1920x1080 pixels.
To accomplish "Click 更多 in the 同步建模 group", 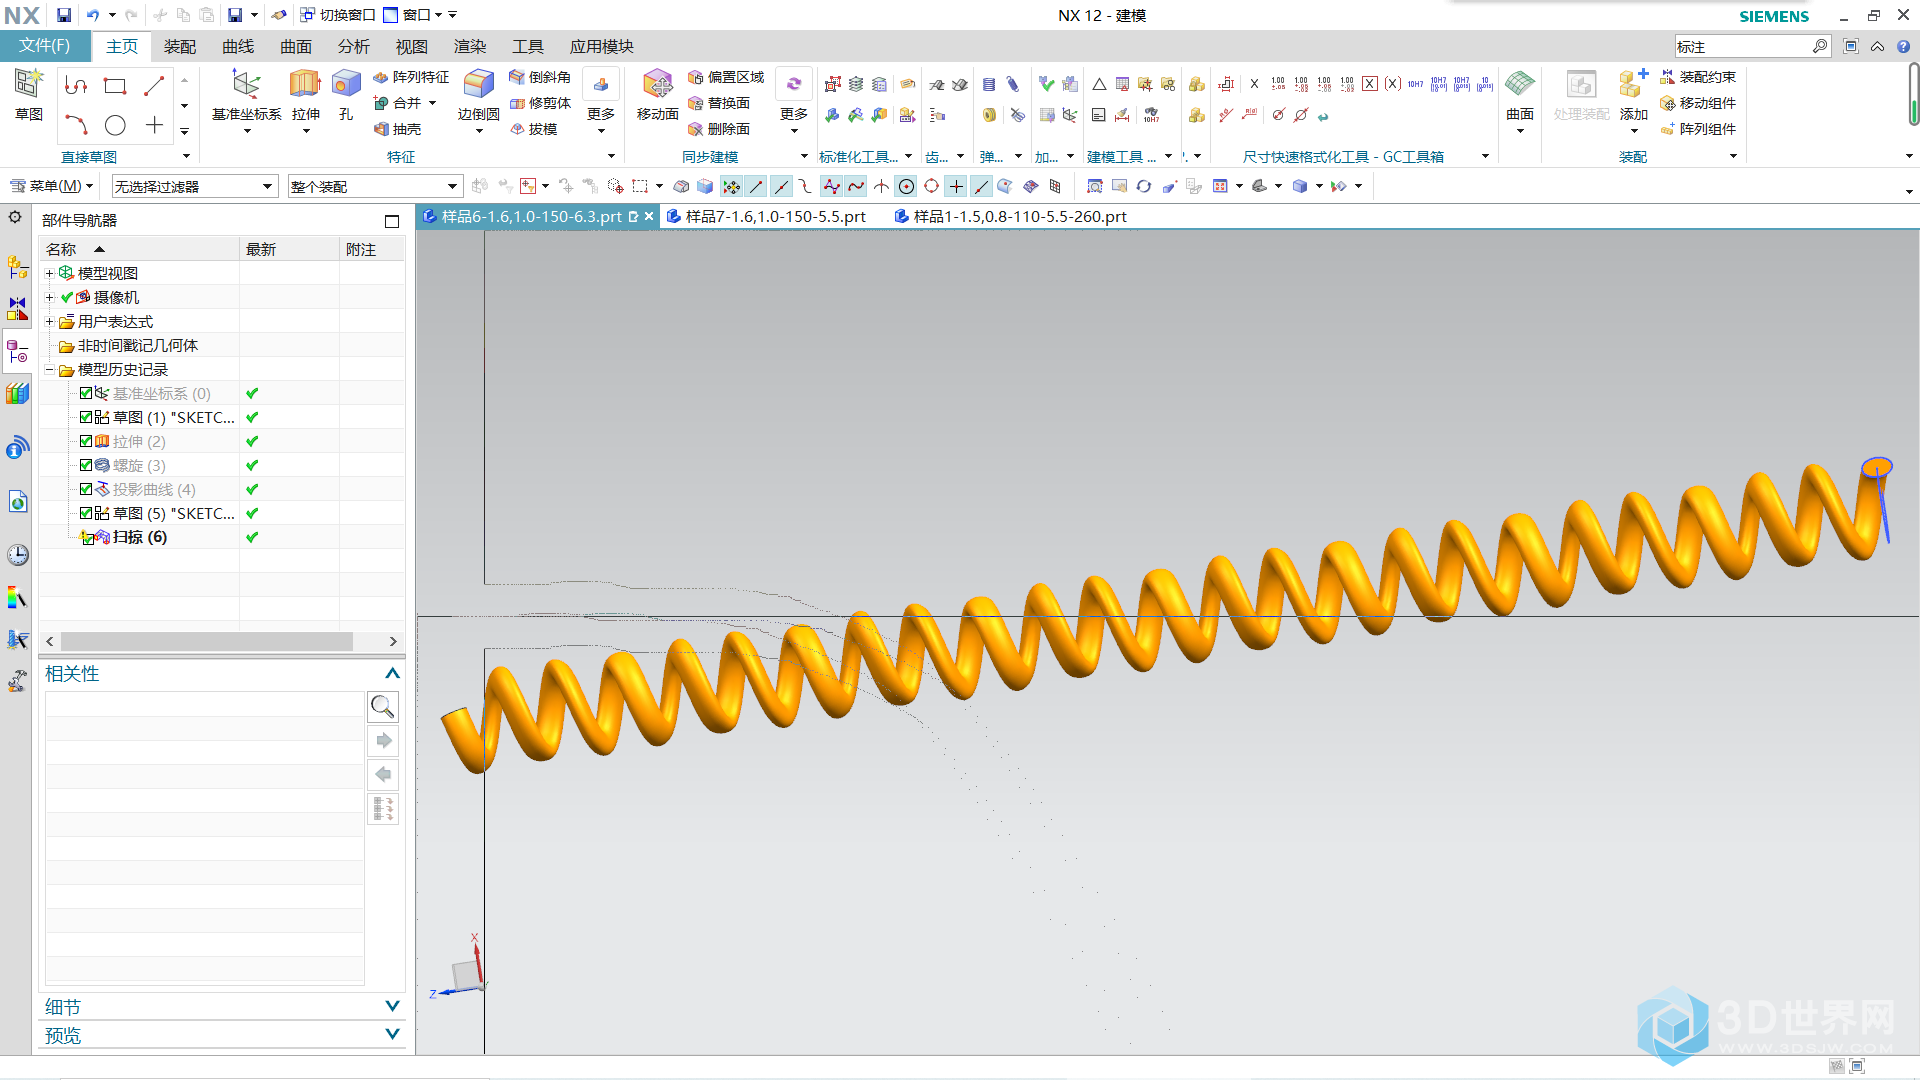I will click(793, 100).
